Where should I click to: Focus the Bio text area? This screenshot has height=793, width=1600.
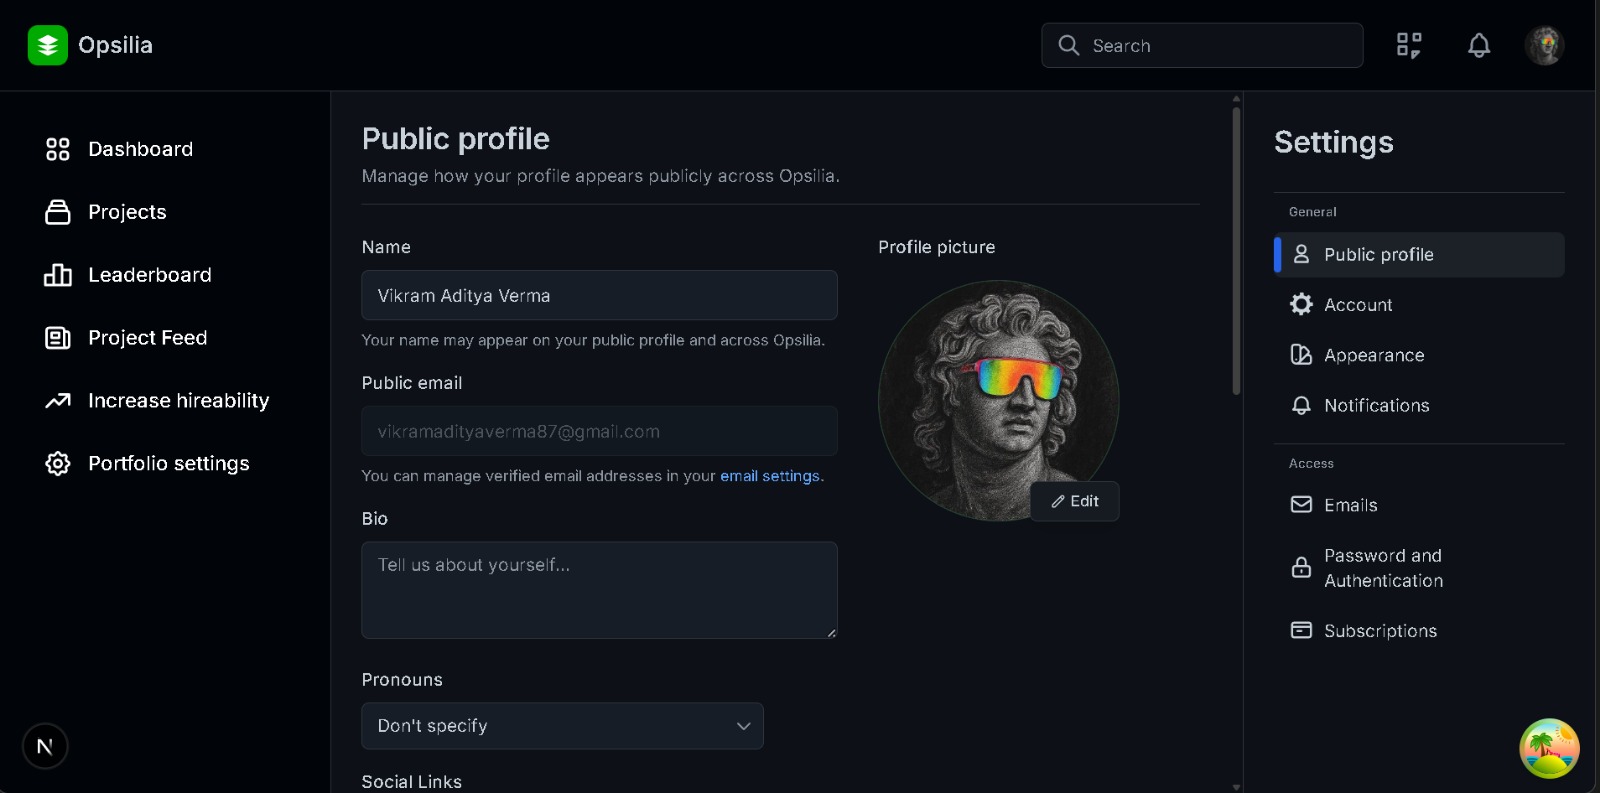(599, 590)
